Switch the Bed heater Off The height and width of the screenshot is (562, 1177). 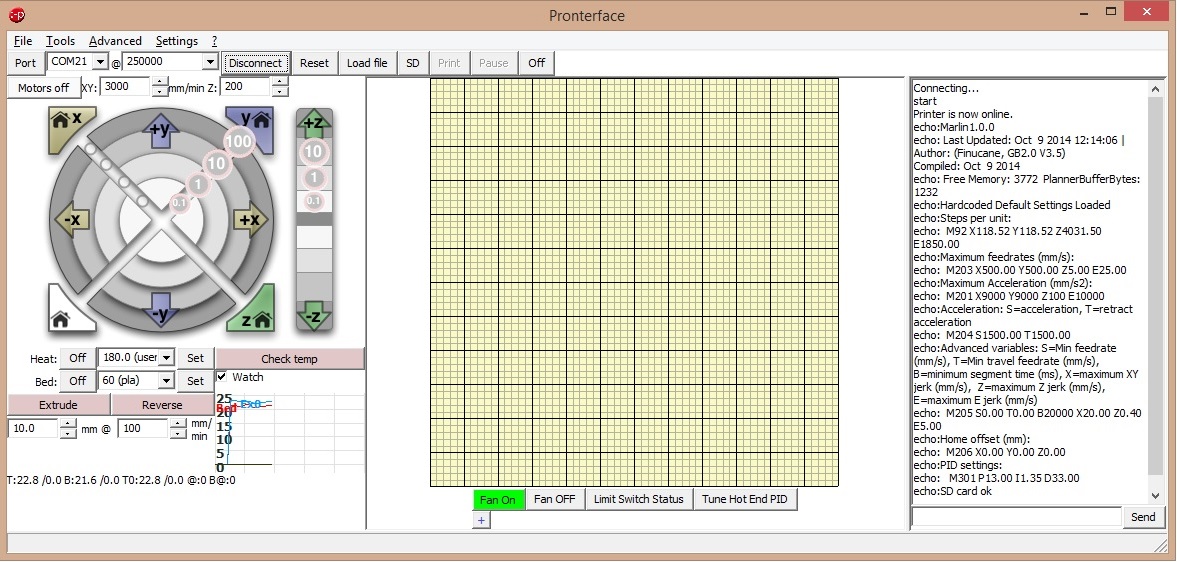tap(77, 381)
